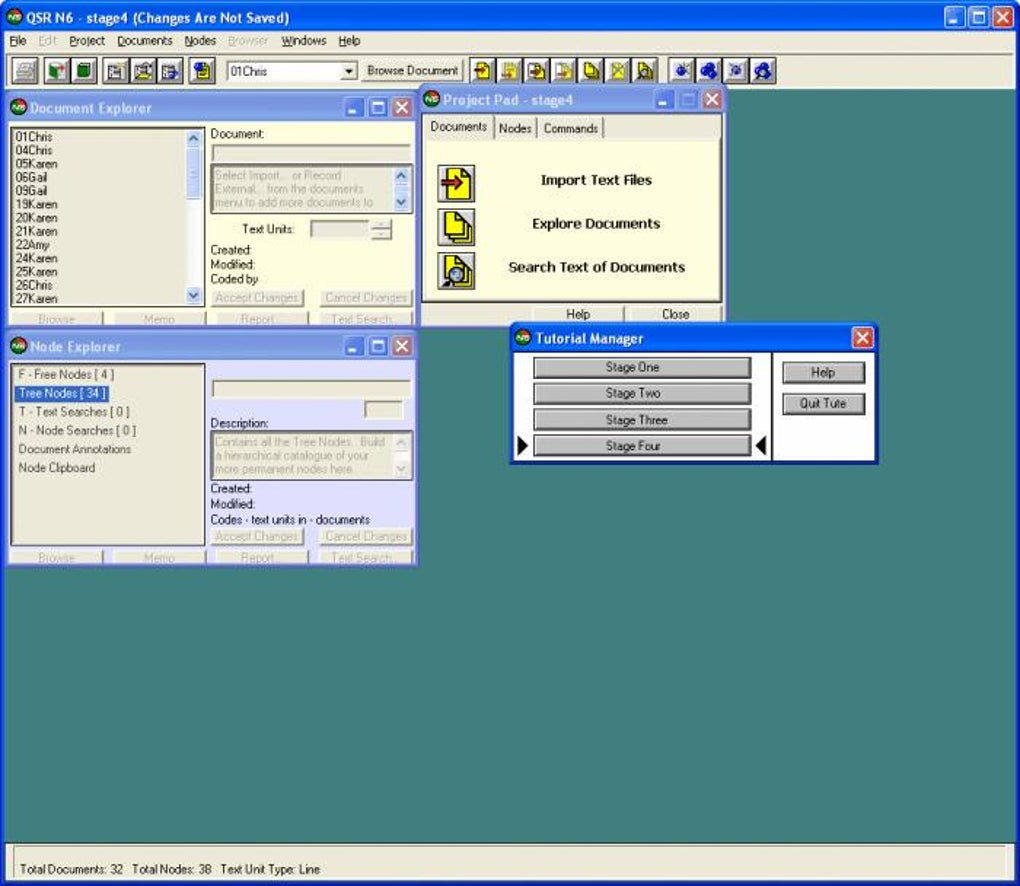Click the down arrow of the document list scrollbar
The width and height of the screenshot is (1020, 886).
(194, 296)
